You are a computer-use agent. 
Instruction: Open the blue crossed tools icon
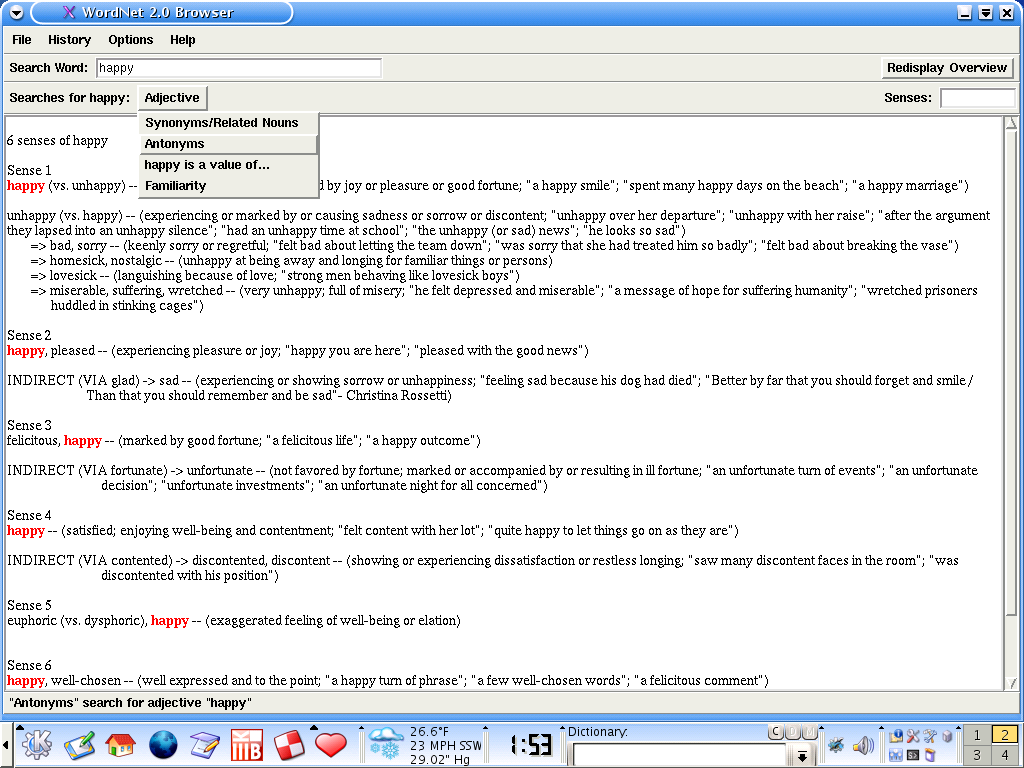930,737
